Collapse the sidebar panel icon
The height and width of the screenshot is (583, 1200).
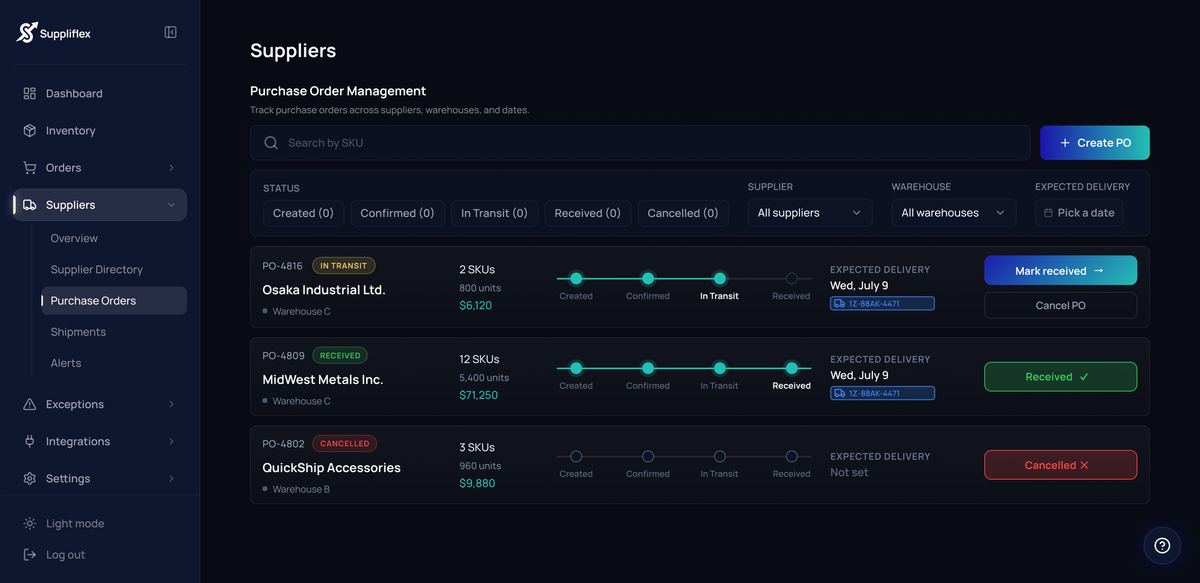[170, 32]
